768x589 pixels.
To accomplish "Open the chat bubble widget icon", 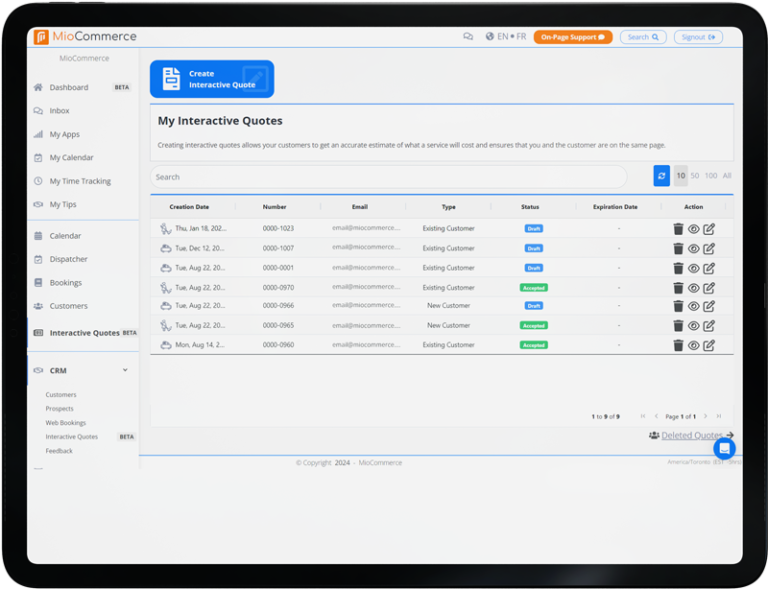I will 724,448.
